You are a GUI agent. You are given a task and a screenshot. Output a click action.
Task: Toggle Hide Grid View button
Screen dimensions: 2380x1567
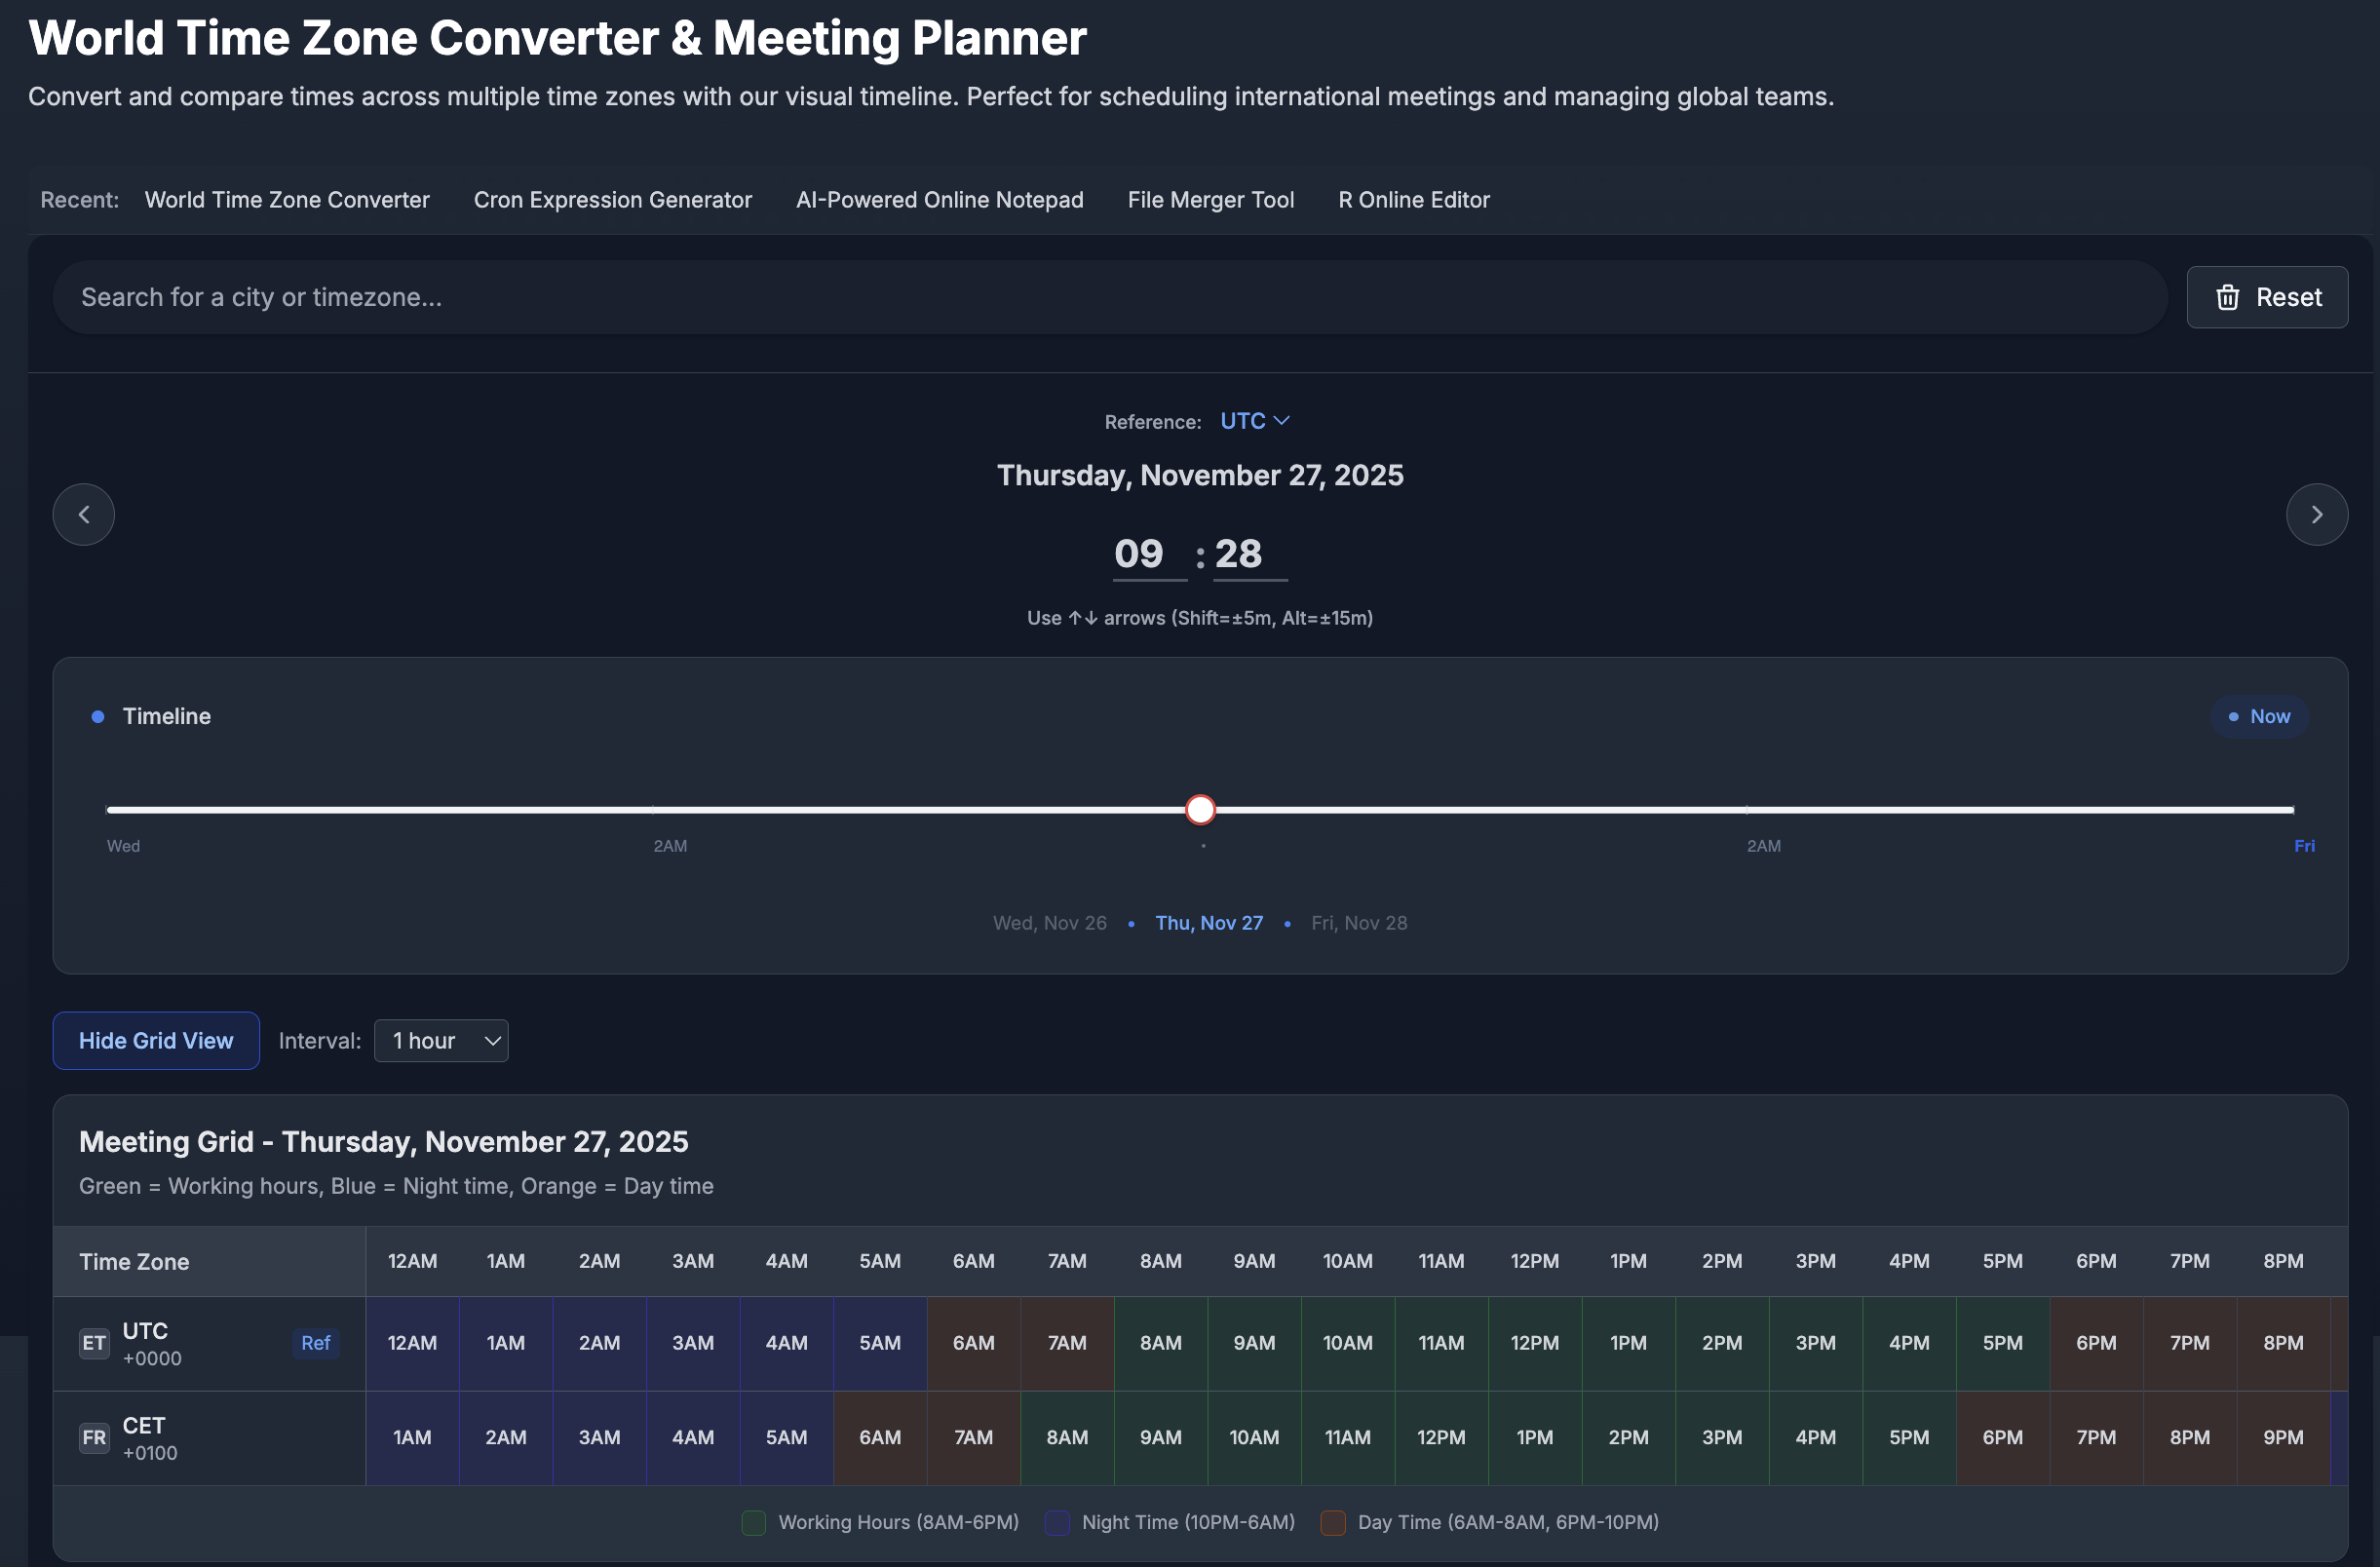[156, 1040]
